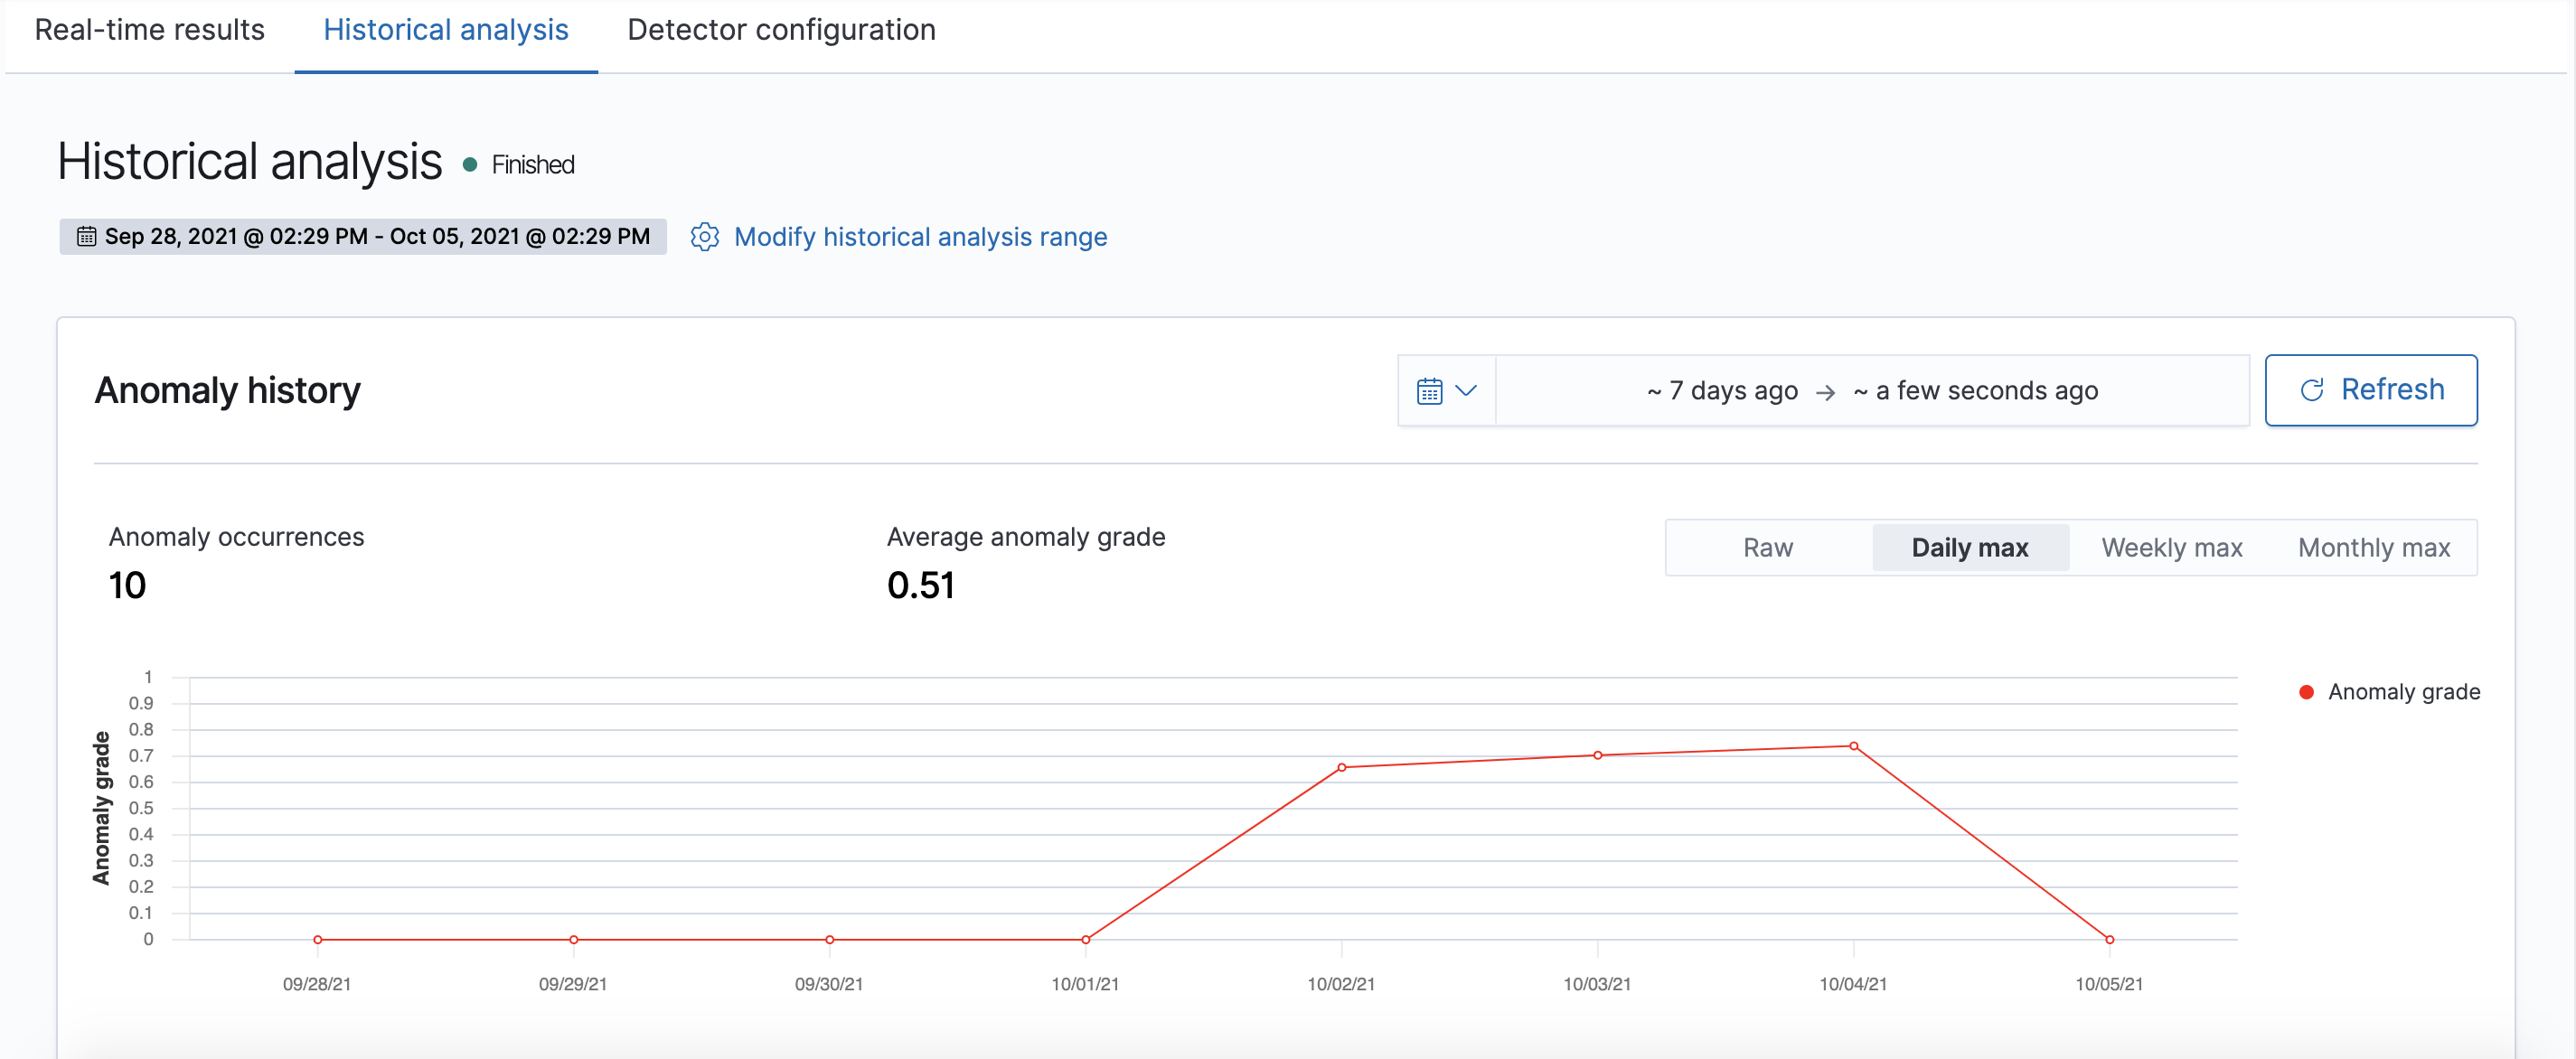Click the Sep 28 - Oct 05 date range badge
Screen dimensions: 2576x1059
(363, 237)
